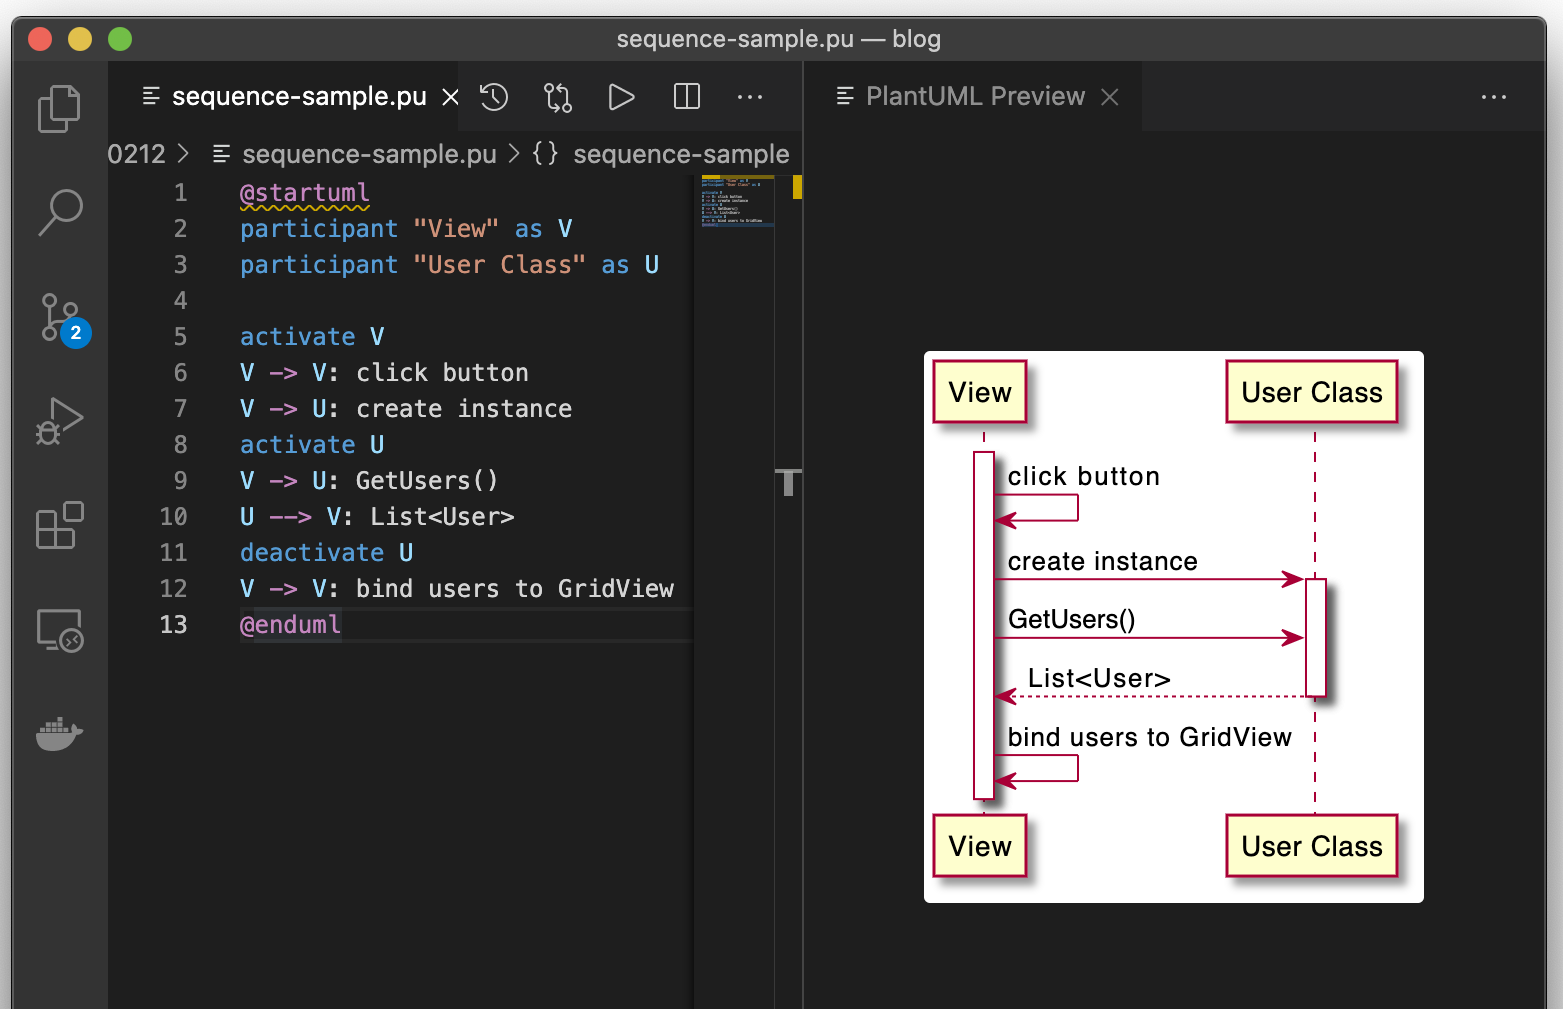
Task: Open file history via the clock icon
Action: point(493,96)
